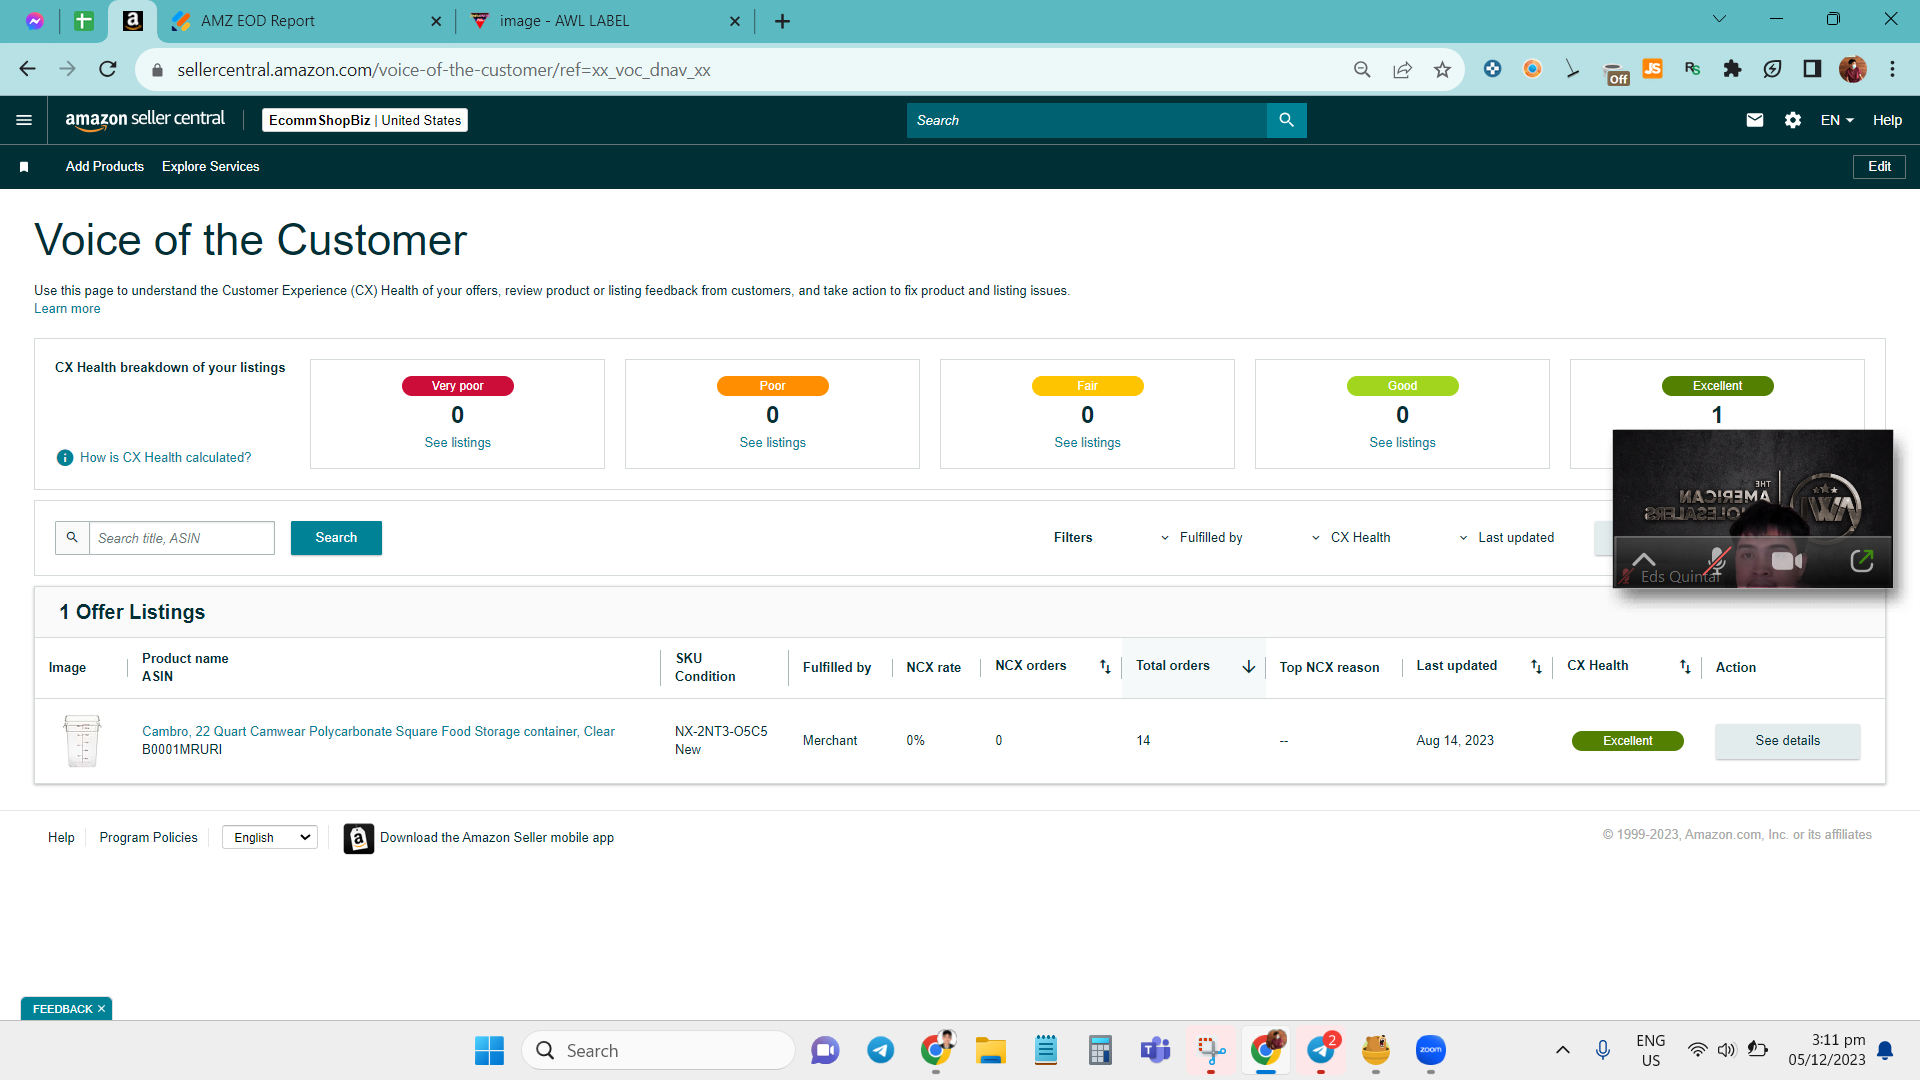Open the Cambro 22 Quart product link
The height and width of the screenshot is (1080, 1920).
378,732
